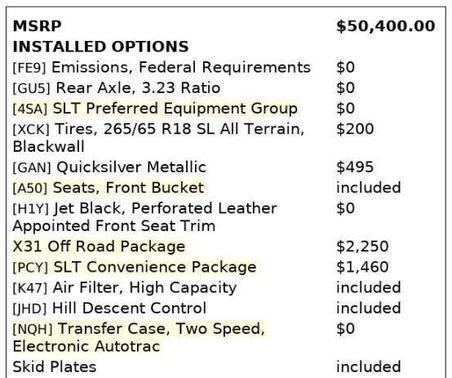Open highlighted SLT Preferred Equipment Group
The width and height of the screenshot is (452, 378).
coord(155,109)
